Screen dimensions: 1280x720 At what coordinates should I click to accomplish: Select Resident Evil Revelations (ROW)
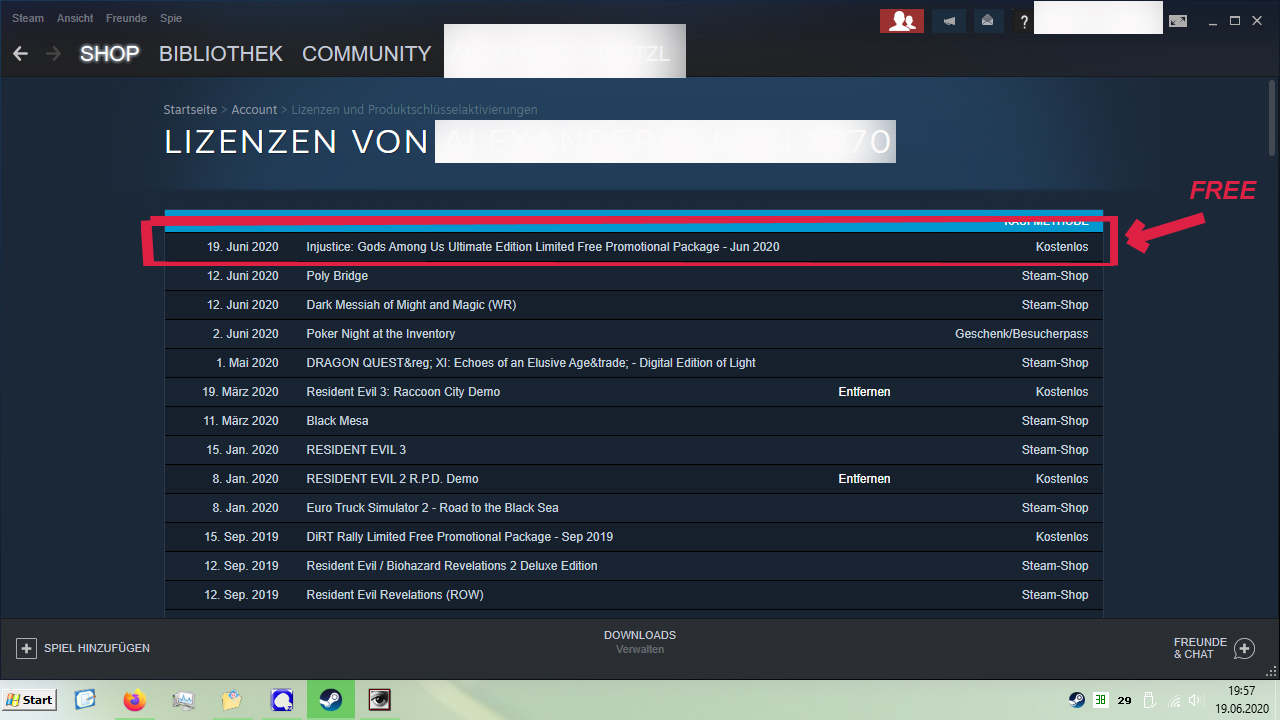[x=394, y=595]
